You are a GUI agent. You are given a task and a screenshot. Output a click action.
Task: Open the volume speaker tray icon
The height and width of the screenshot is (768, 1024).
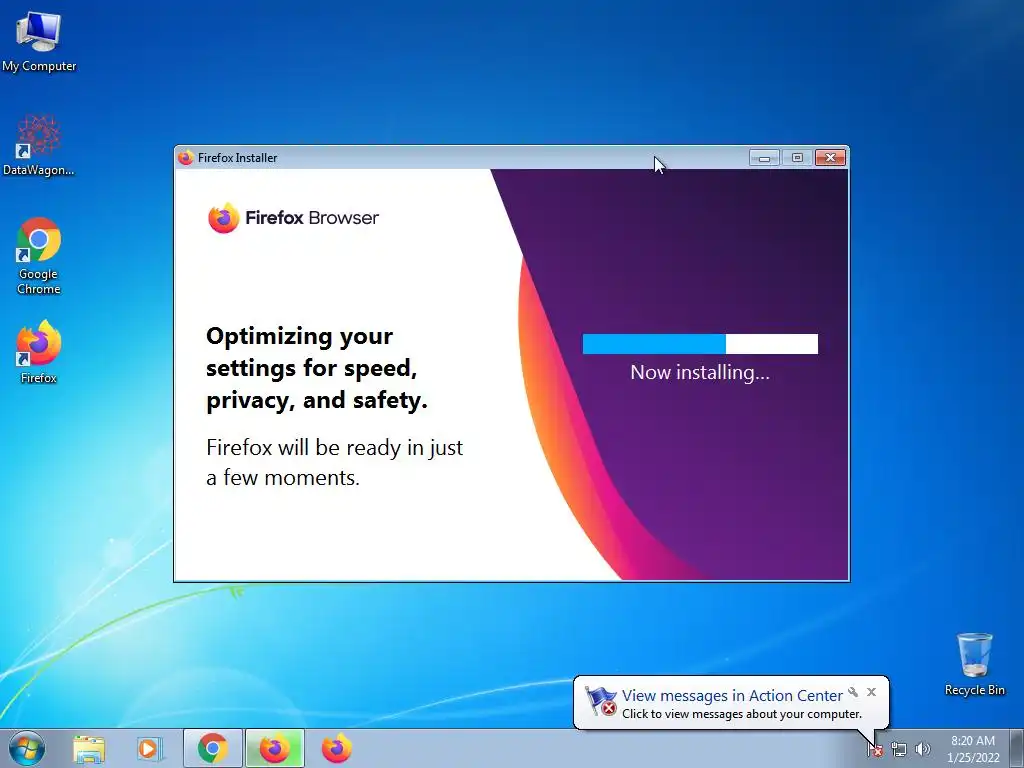[922, 750]
